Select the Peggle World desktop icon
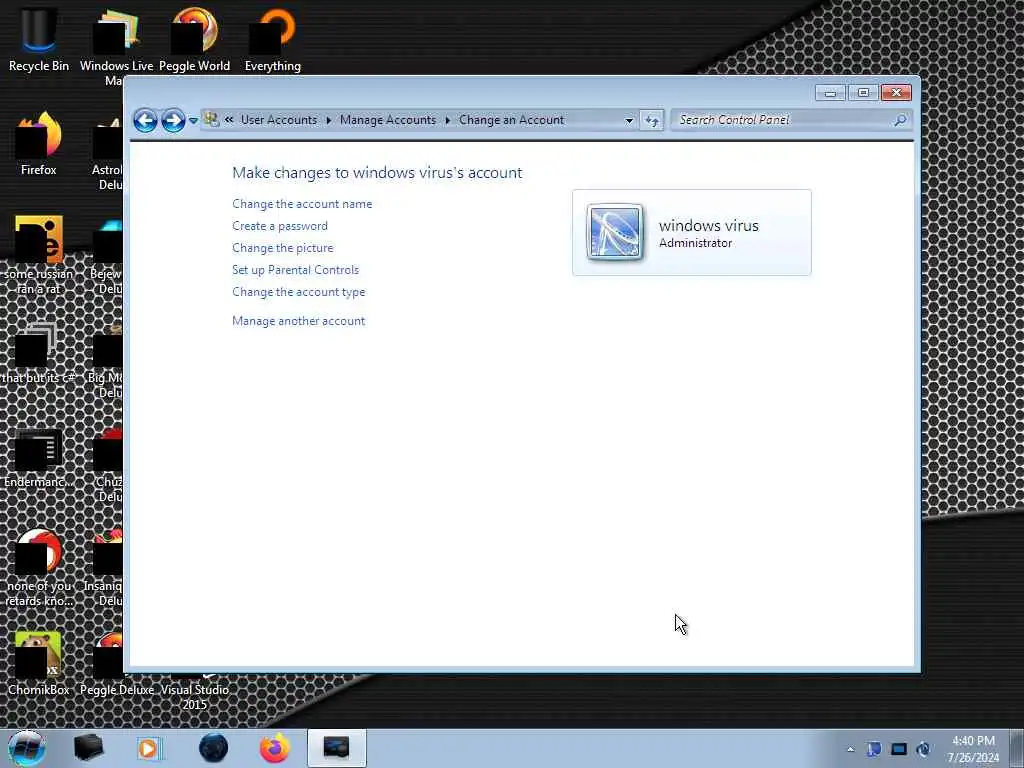The height and width of the screenshot is (768, 1024). (195, 38)
